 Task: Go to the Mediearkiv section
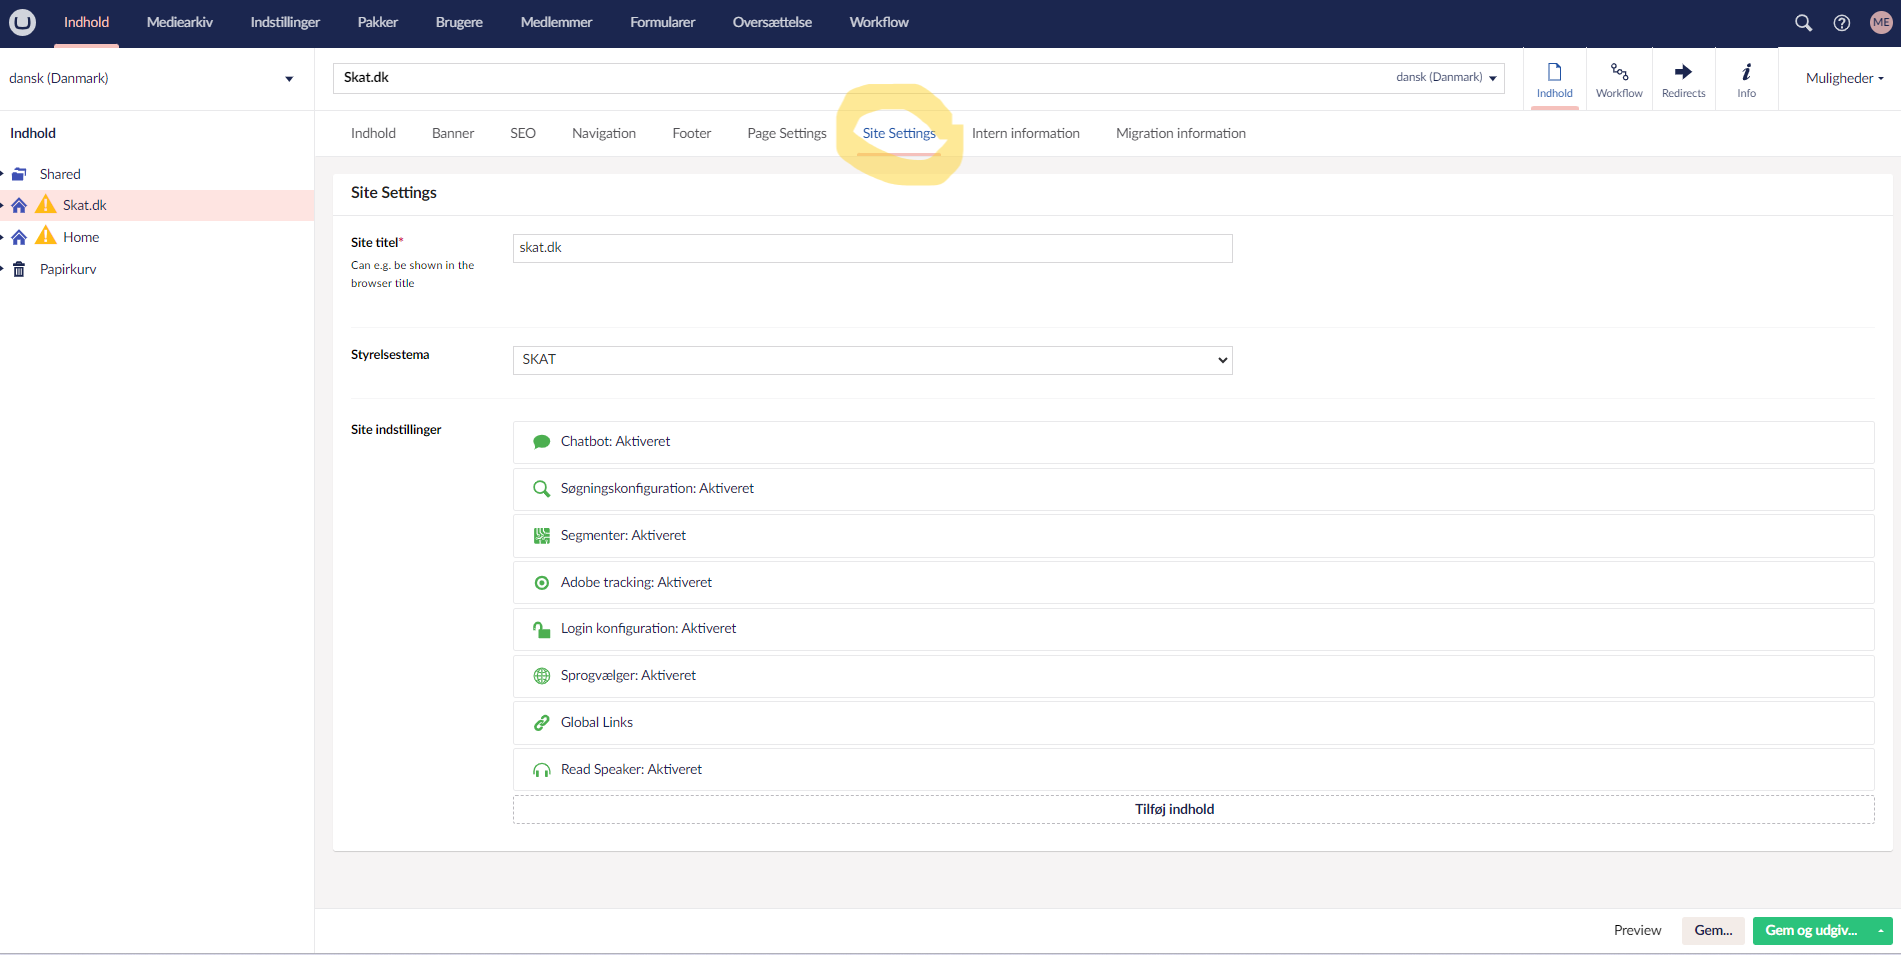point(179,23)
